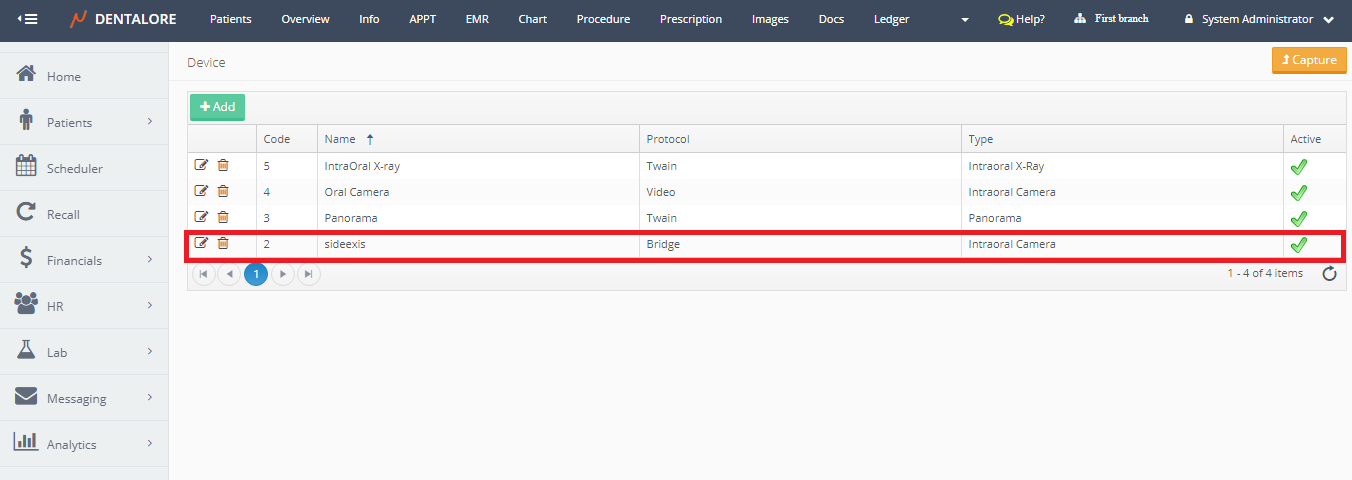Click the edit icon for IntraOral X-ray
Viewport: 1352px width, 480px height.
coord(201,166)
